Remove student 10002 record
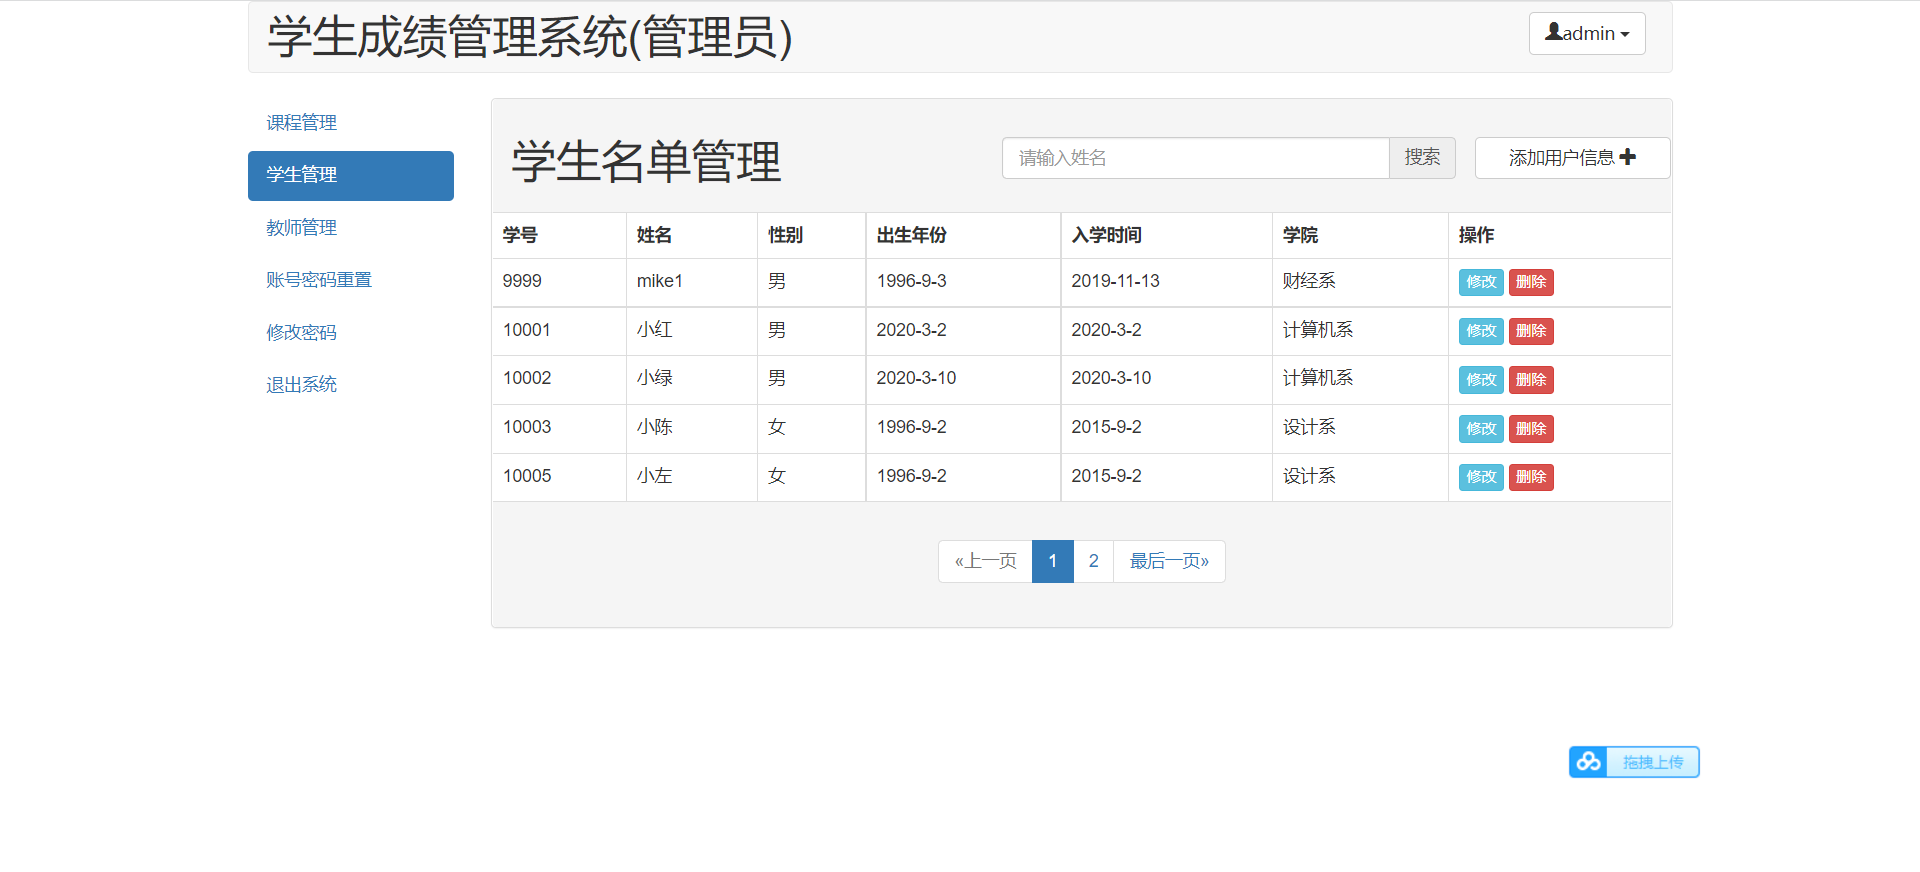This screenshot has width=1920, height=872. tap(1531, 380)
